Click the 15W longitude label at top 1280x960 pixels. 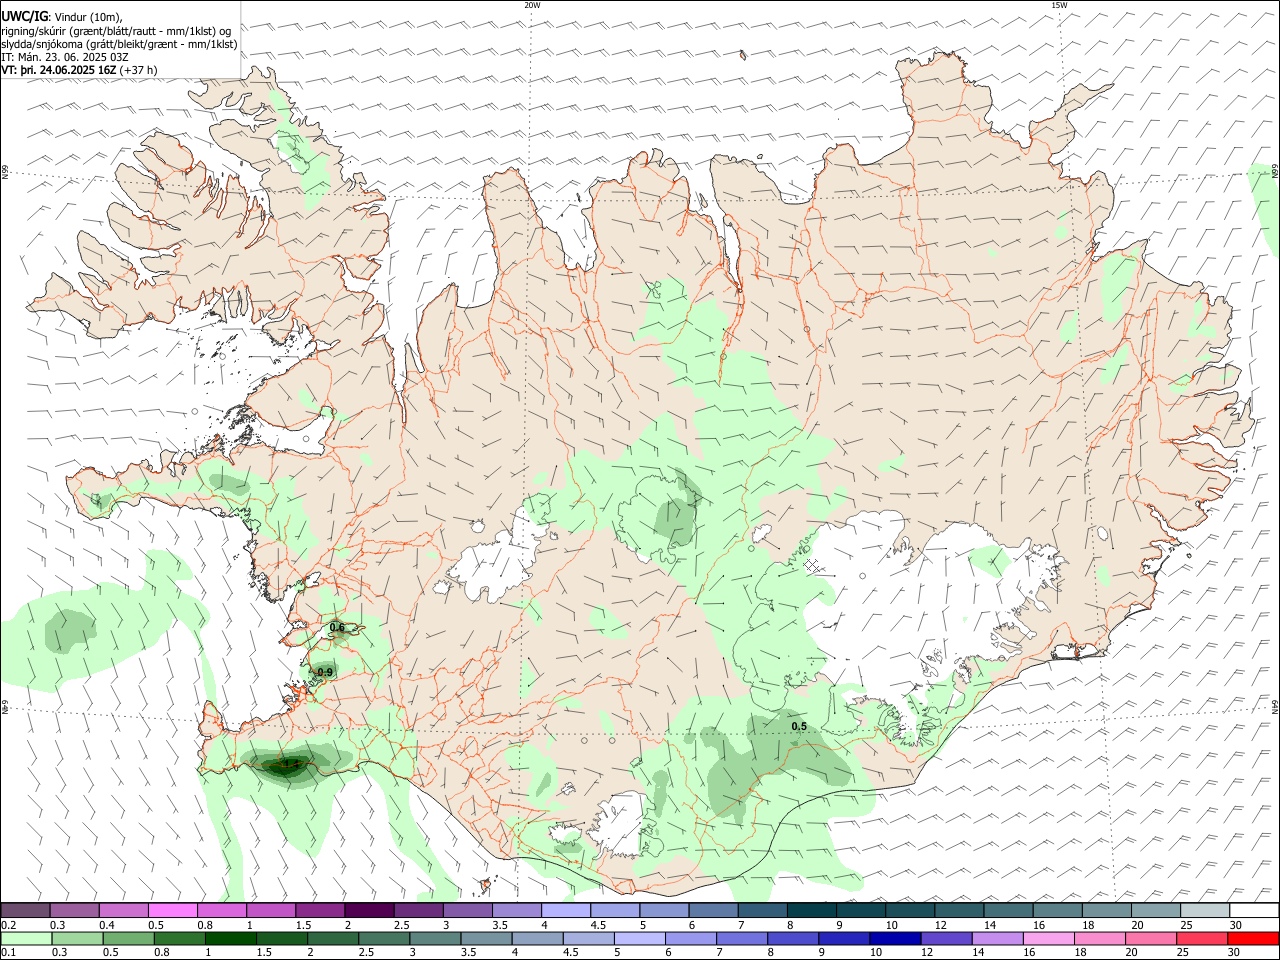point(1059,5)
